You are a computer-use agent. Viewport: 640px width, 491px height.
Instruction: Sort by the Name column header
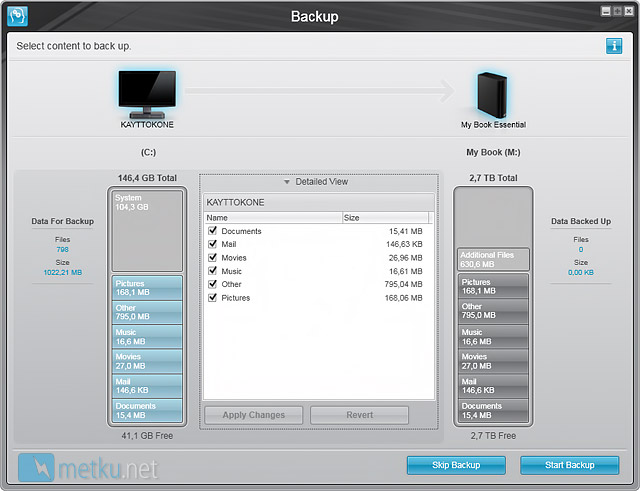coord(273,218)
